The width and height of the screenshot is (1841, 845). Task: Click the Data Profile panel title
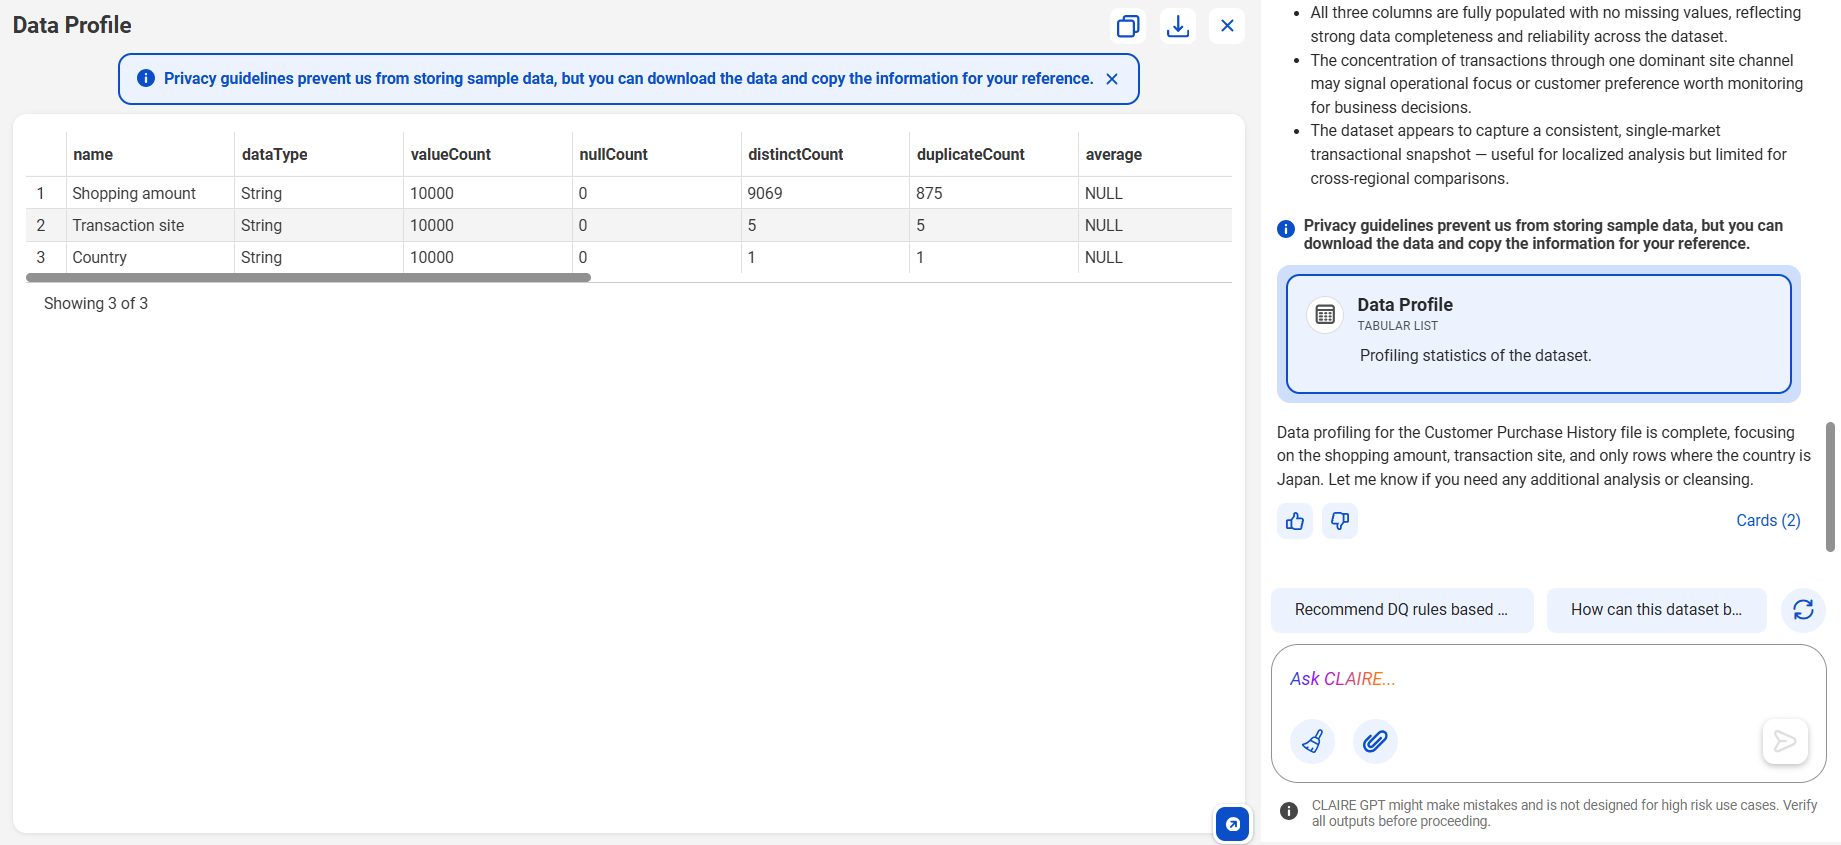[x=72, y=25]
